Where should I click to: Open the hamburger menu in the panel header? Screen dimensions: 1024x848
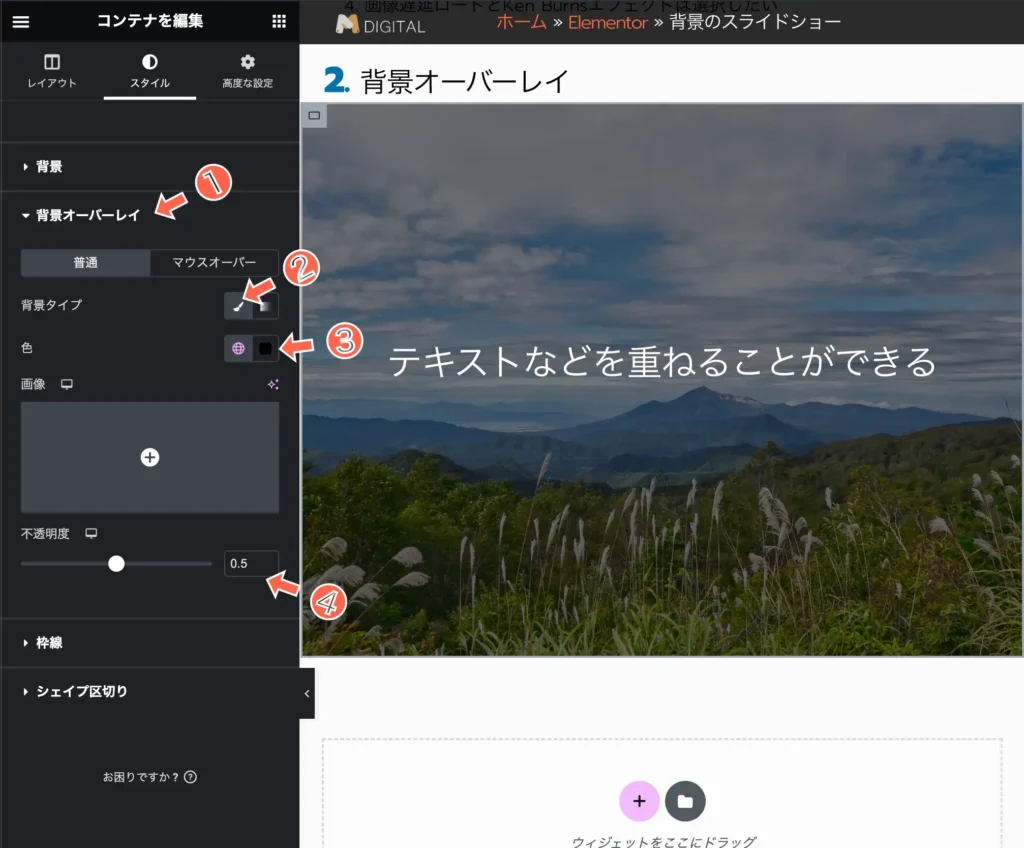tap(20, 22)
